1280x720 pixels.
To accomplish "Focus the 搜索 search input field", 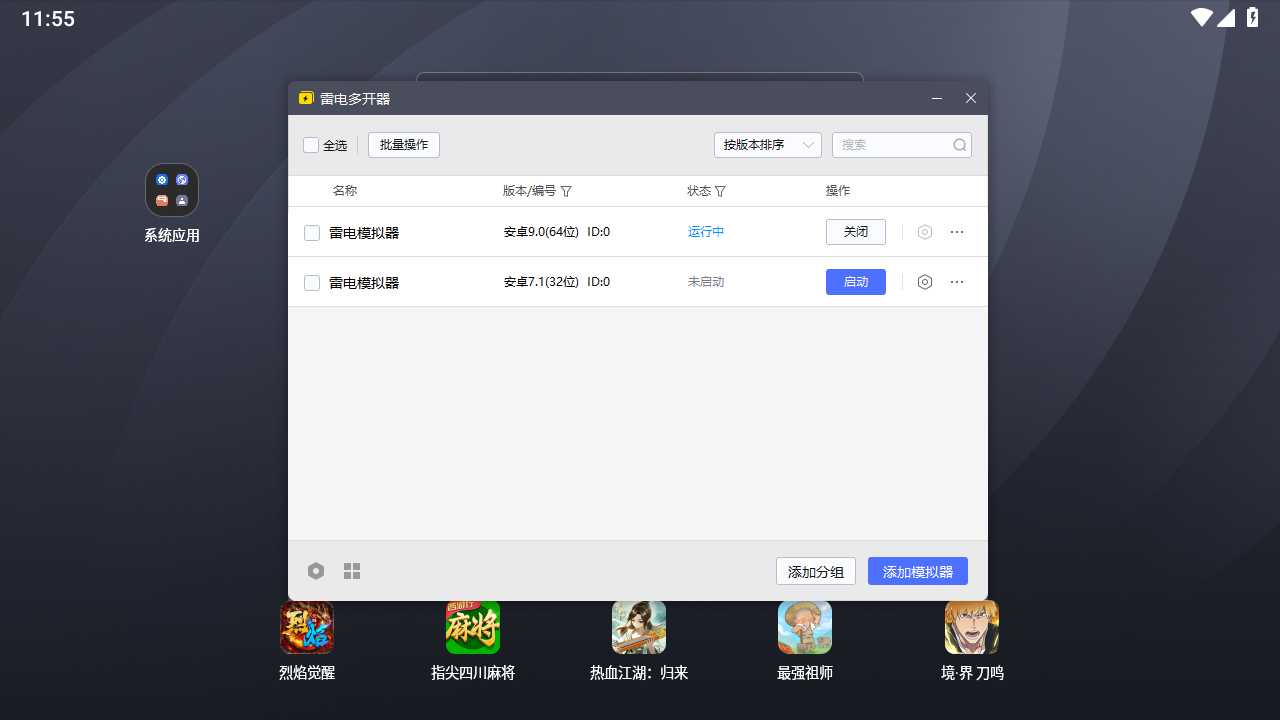I will (902, 145).
